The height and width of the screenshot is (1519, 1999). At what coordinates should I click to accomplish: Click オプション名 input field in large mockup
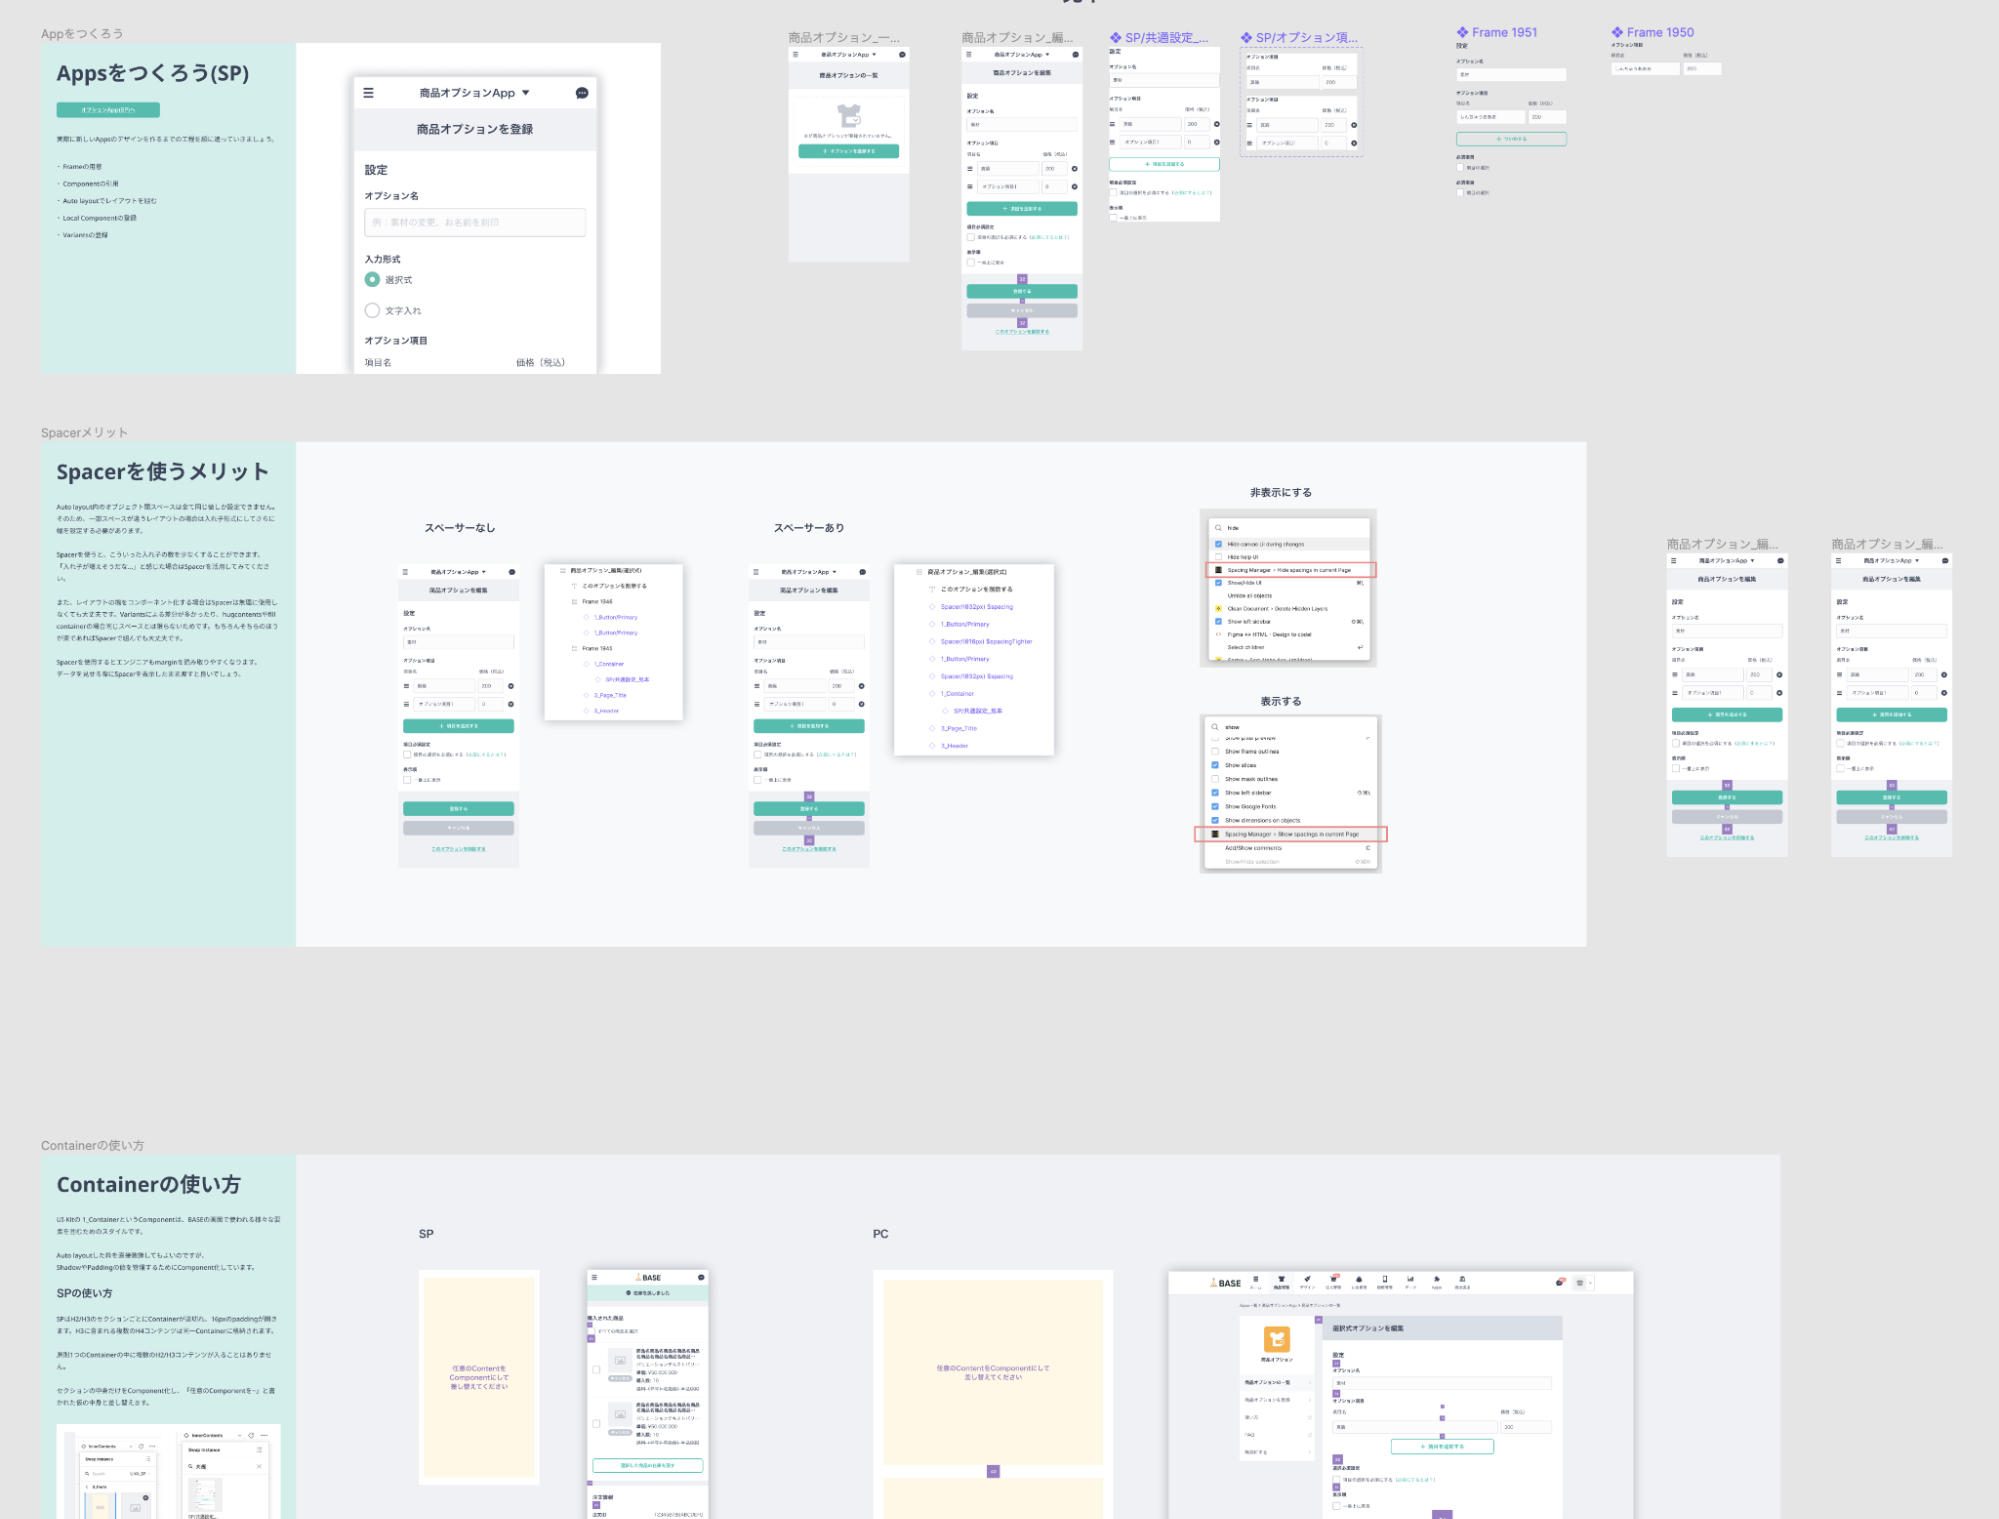(x=475, y=222)
